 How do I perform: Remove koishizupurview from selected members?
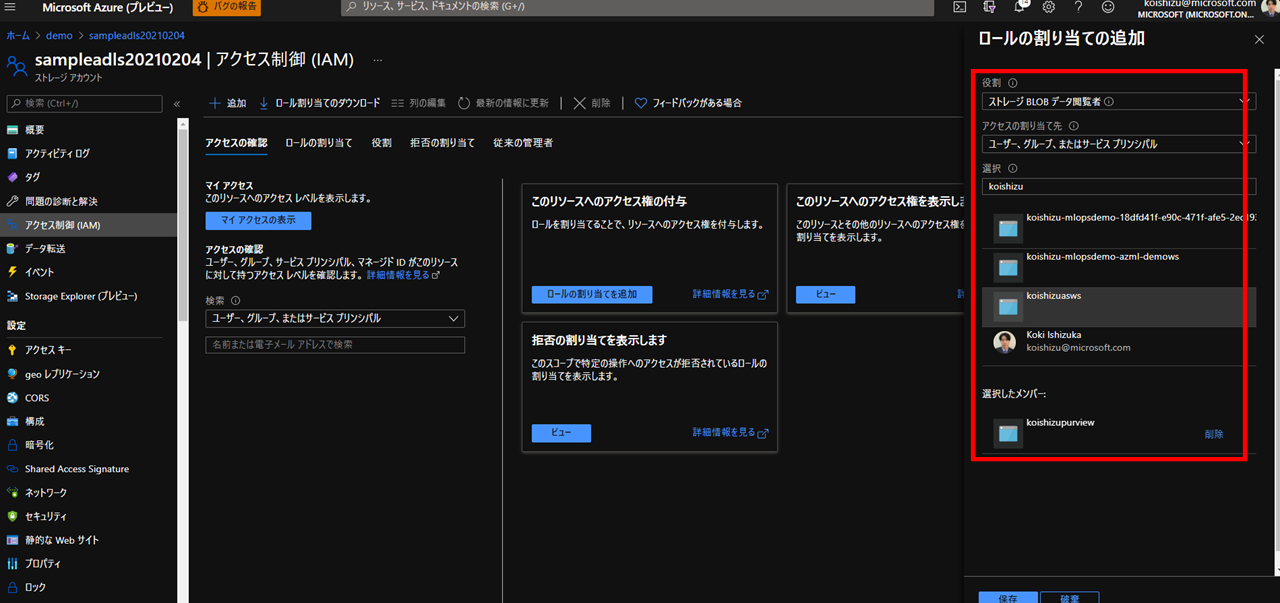coord(1214,434)
